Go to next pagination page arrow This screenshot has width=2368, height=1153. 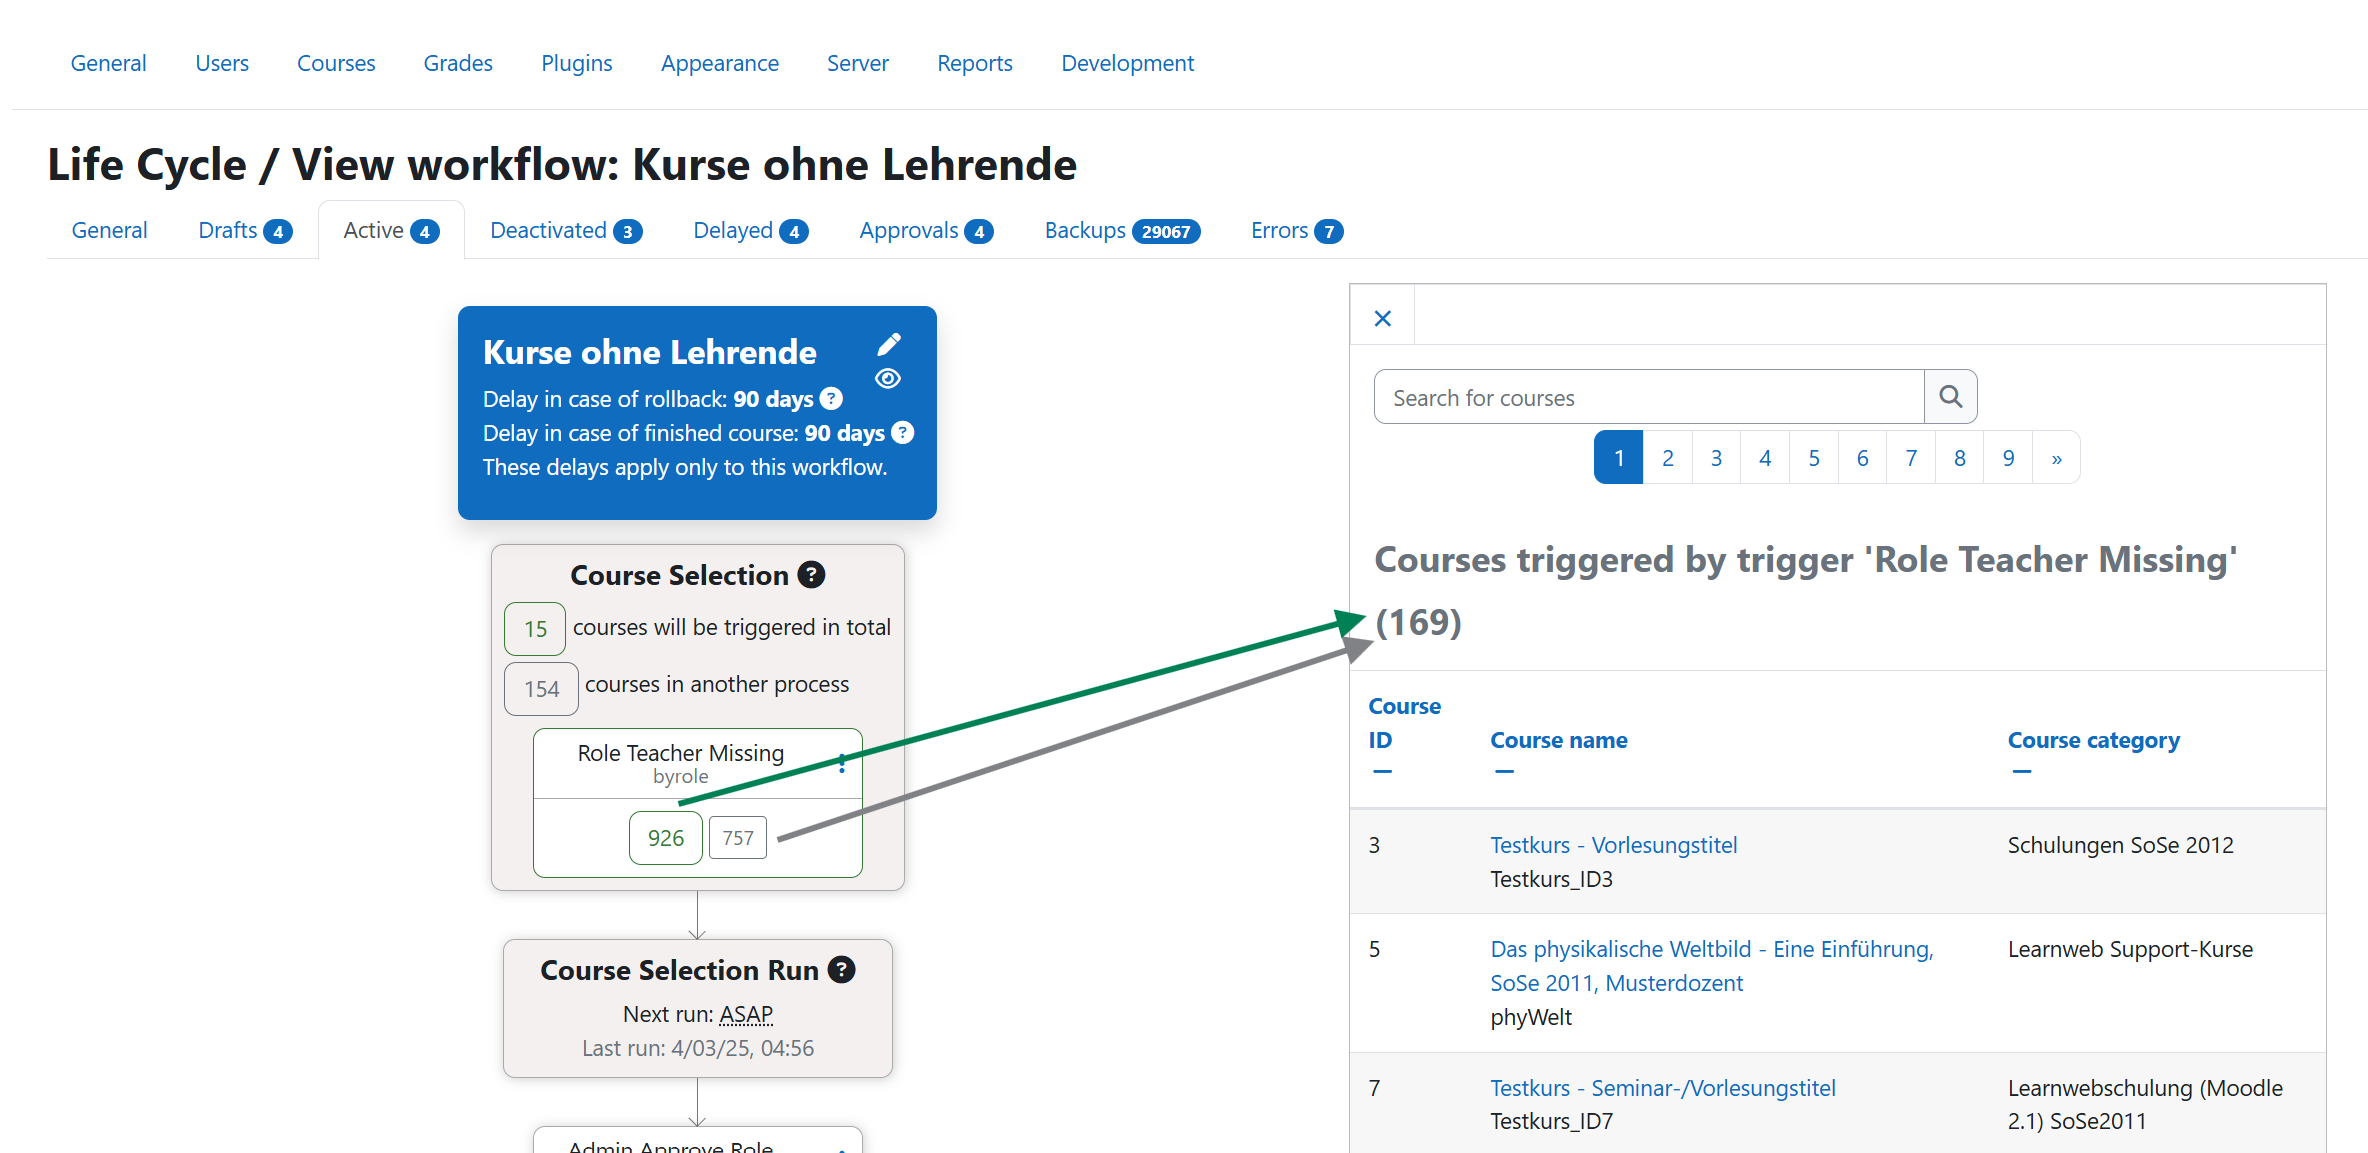[x=2056, y=458]
